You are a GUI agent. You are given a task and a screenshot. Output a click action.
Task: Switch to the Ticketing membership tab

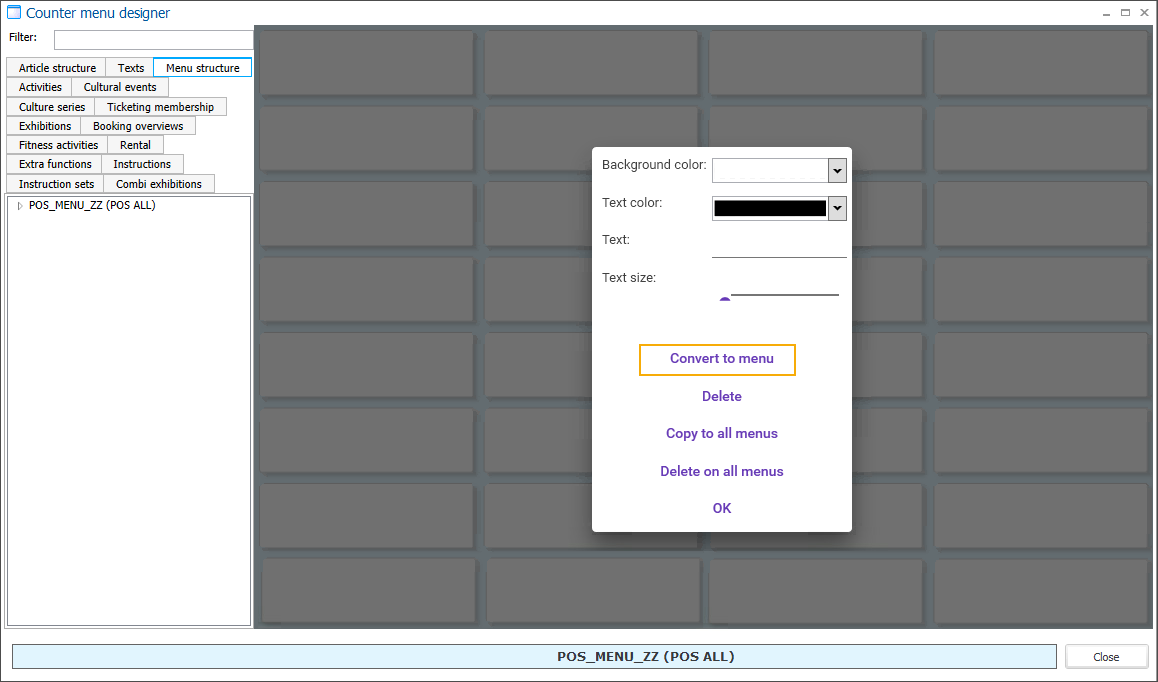tap(161, 106)
